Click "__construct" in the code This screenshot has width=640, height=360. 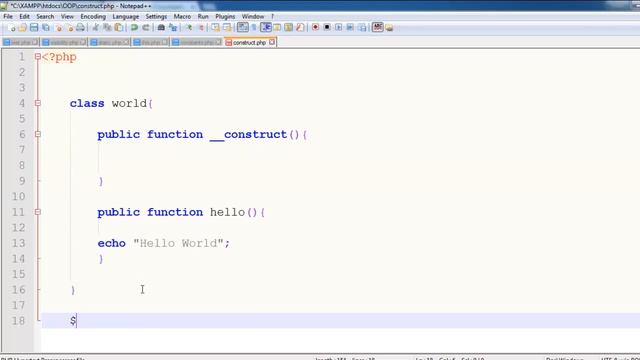248,134
